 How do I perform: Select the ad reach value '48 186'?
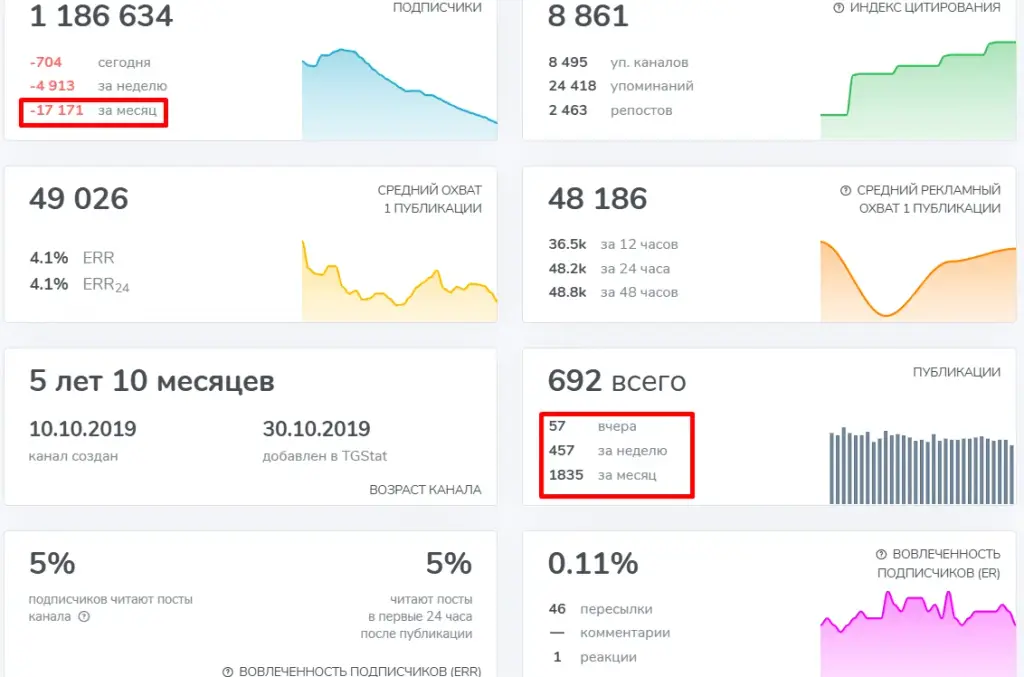[598, 198]
